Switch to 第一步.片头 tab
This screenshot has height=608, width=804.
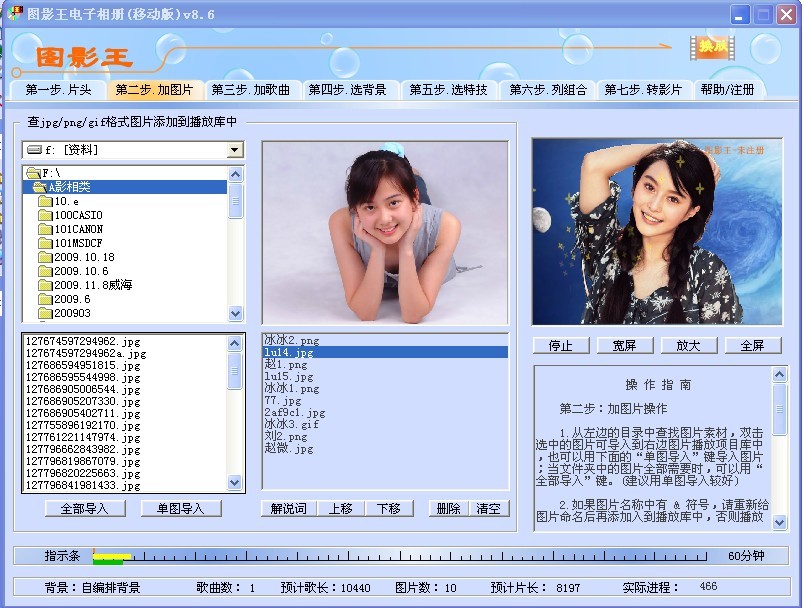pyautogui.click(x=58, y=90)
